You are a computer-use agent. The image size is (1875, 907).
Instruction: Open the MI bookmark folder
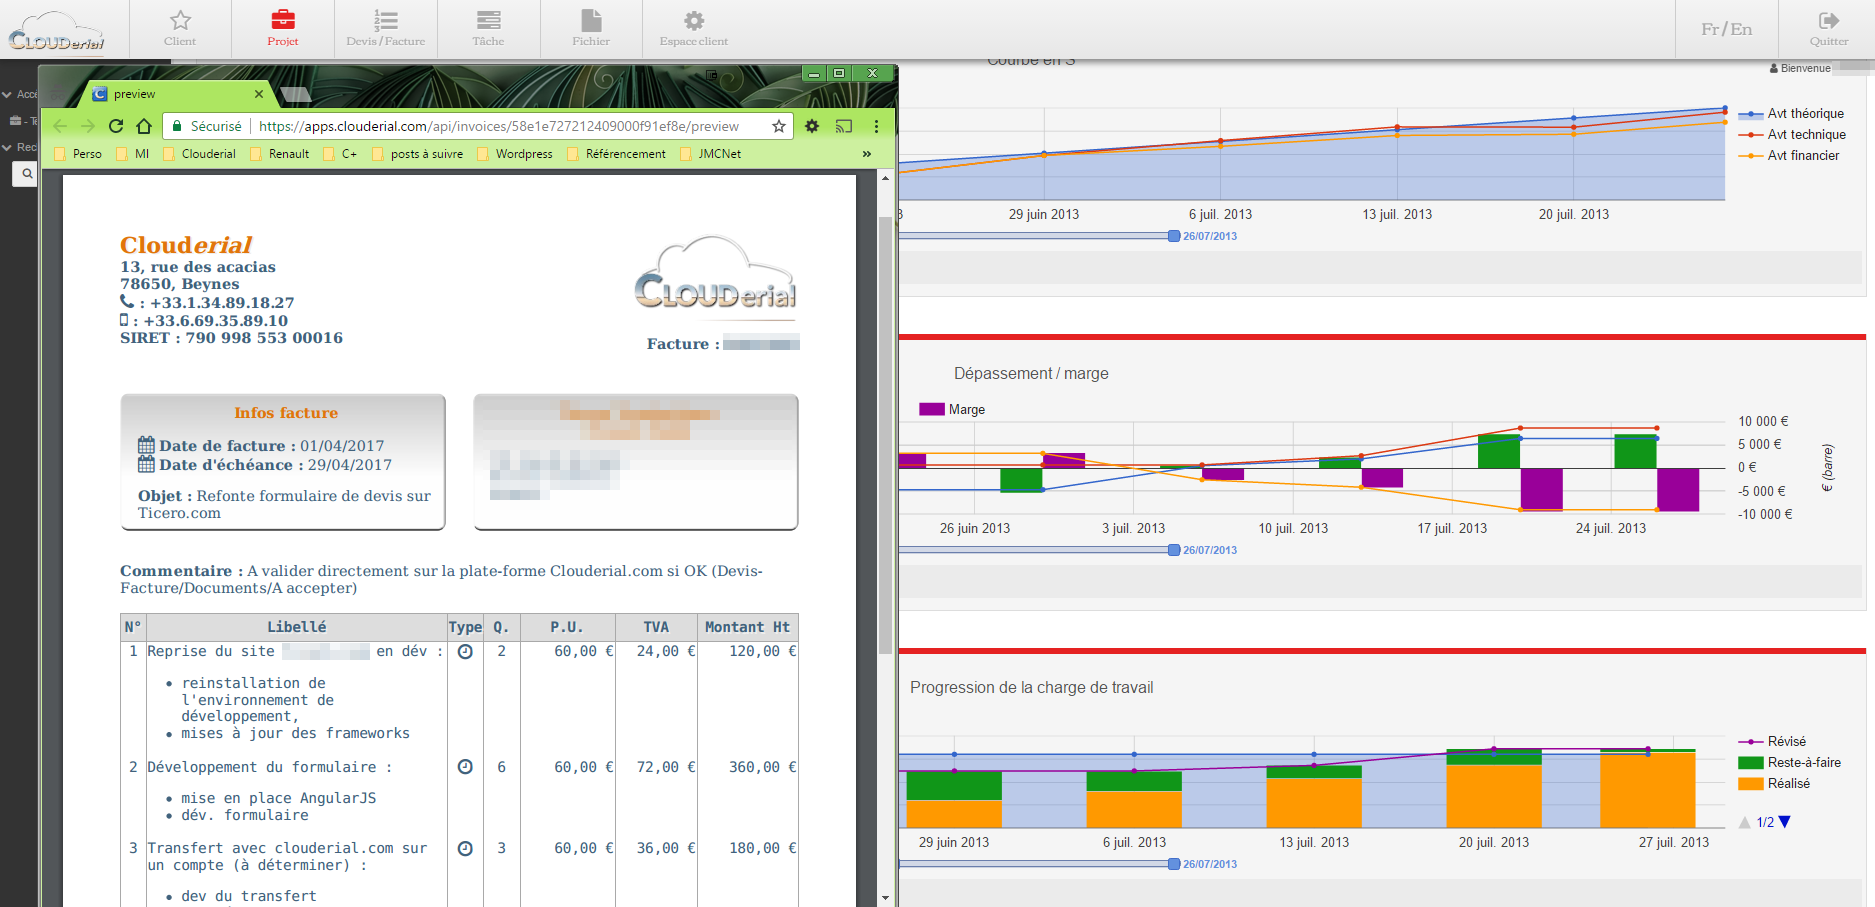point(132,154)
